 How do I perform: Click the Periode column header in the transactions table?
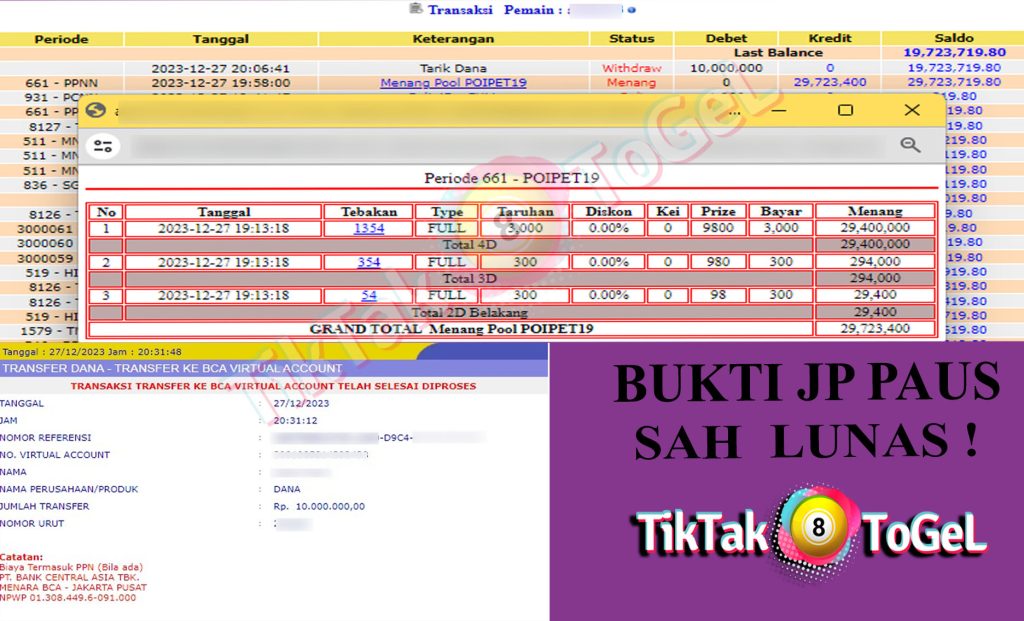[61, 39]
